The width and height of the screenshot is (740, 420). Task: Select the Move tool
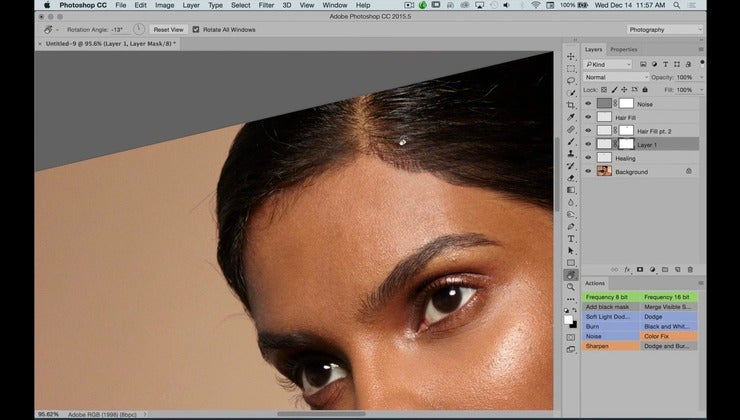tap(571, 56)
